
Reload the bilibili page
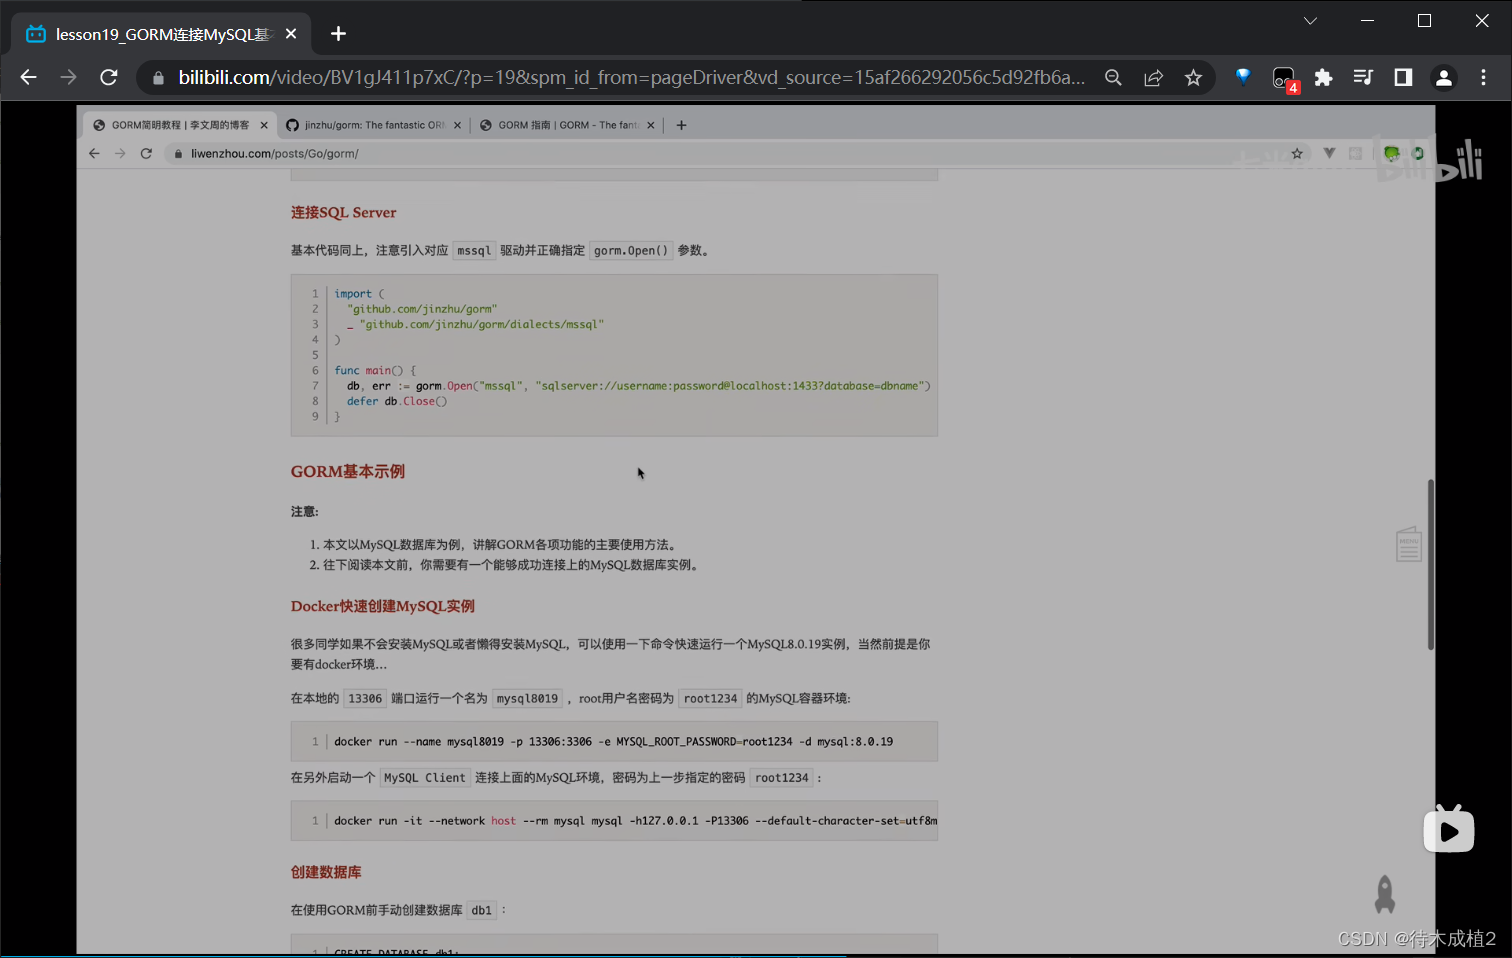coord(109,77)
